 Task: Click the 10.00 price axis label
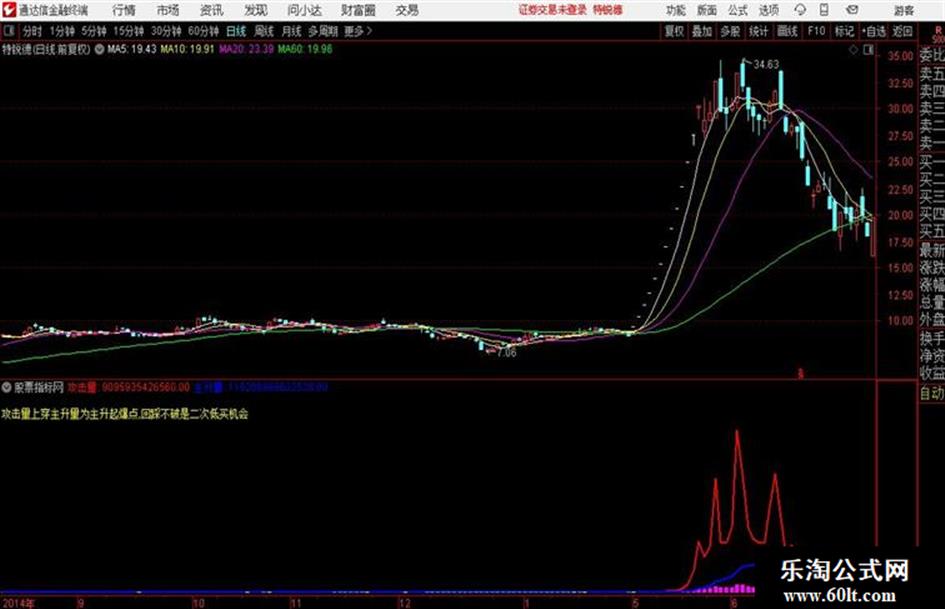900,321
